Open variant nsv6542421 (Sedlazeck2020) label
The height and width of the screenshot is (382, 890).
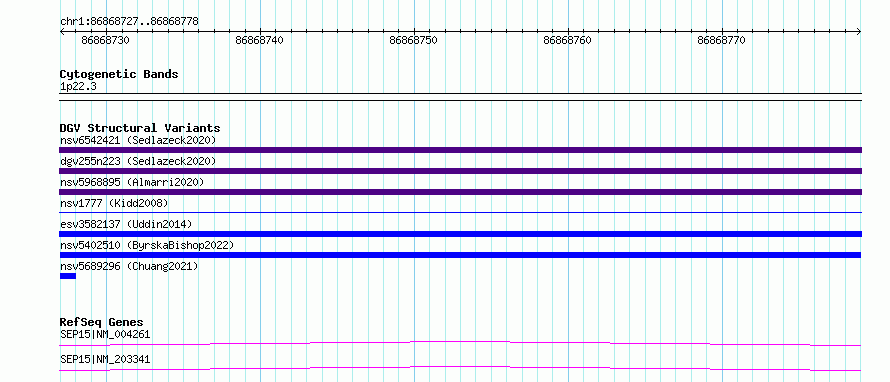click(138, 140)
